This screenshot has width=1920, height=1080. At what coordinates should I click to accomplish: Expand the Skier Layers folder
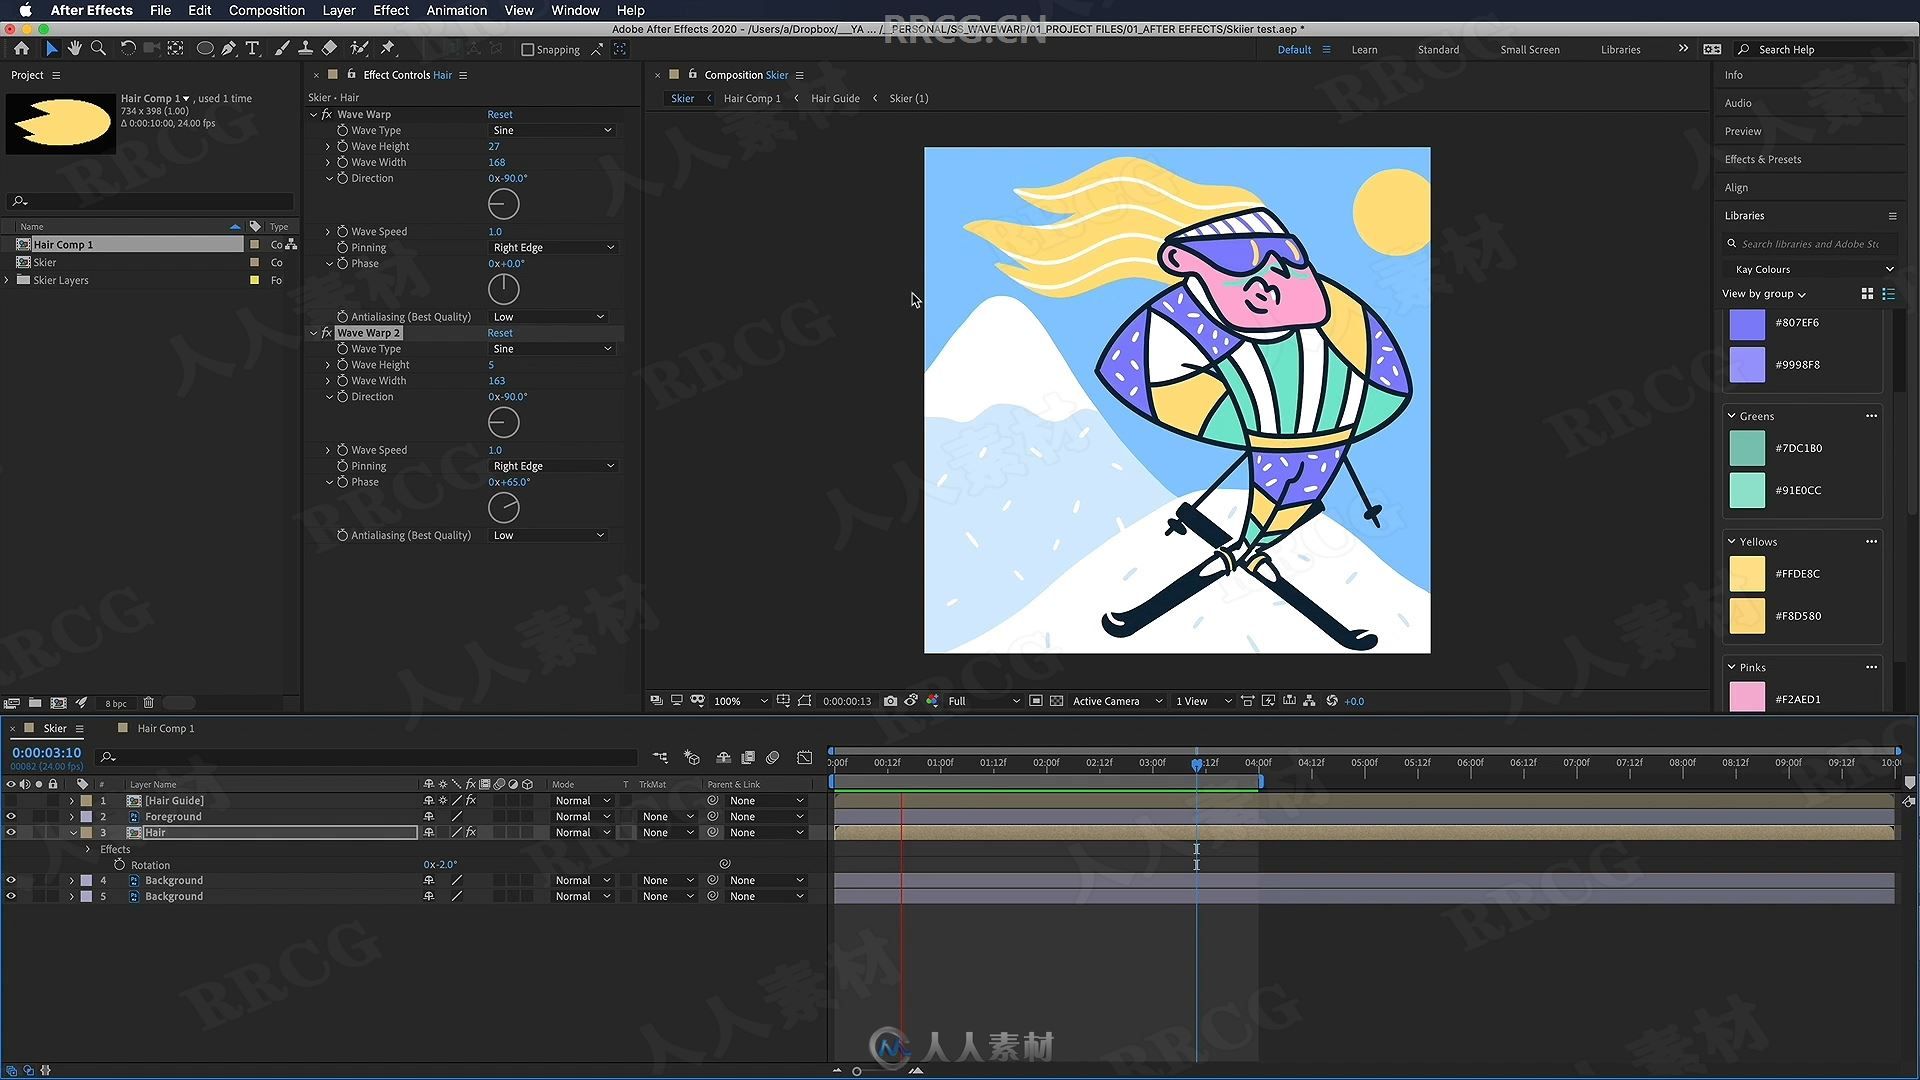[8, 280]
